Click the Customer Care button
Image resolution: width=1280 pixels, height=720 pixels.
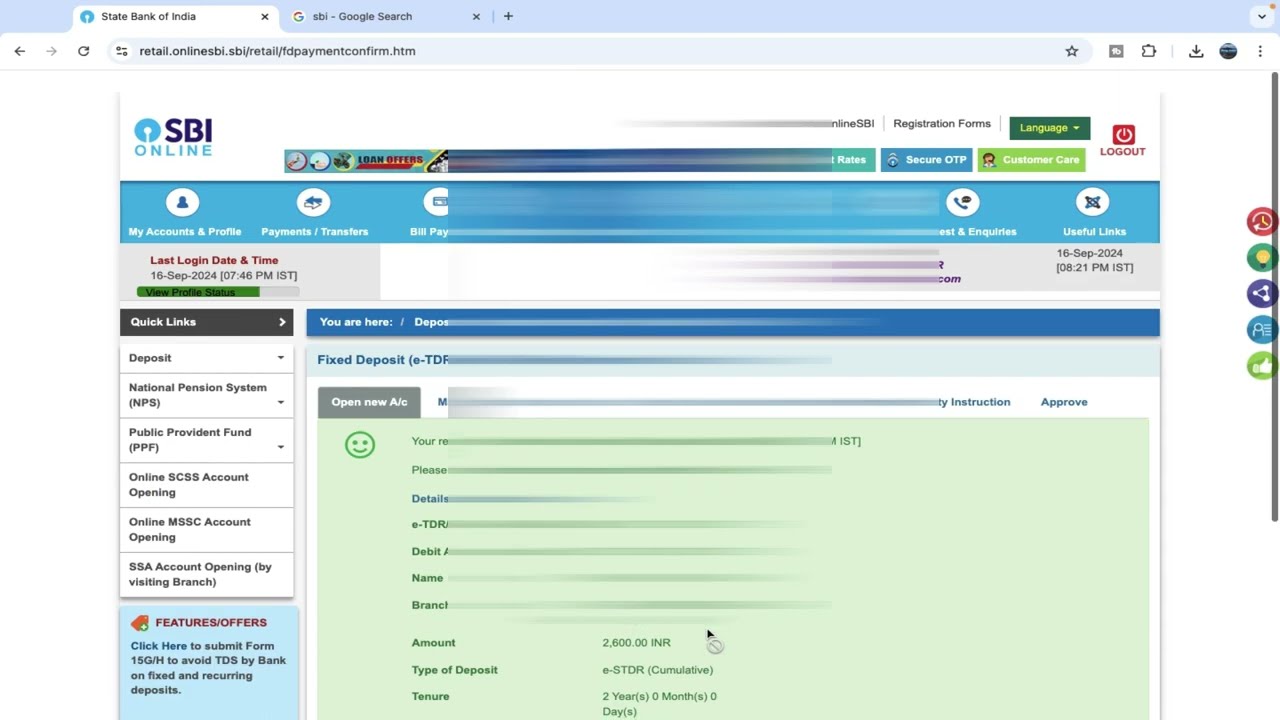(x=1031, y=160)
